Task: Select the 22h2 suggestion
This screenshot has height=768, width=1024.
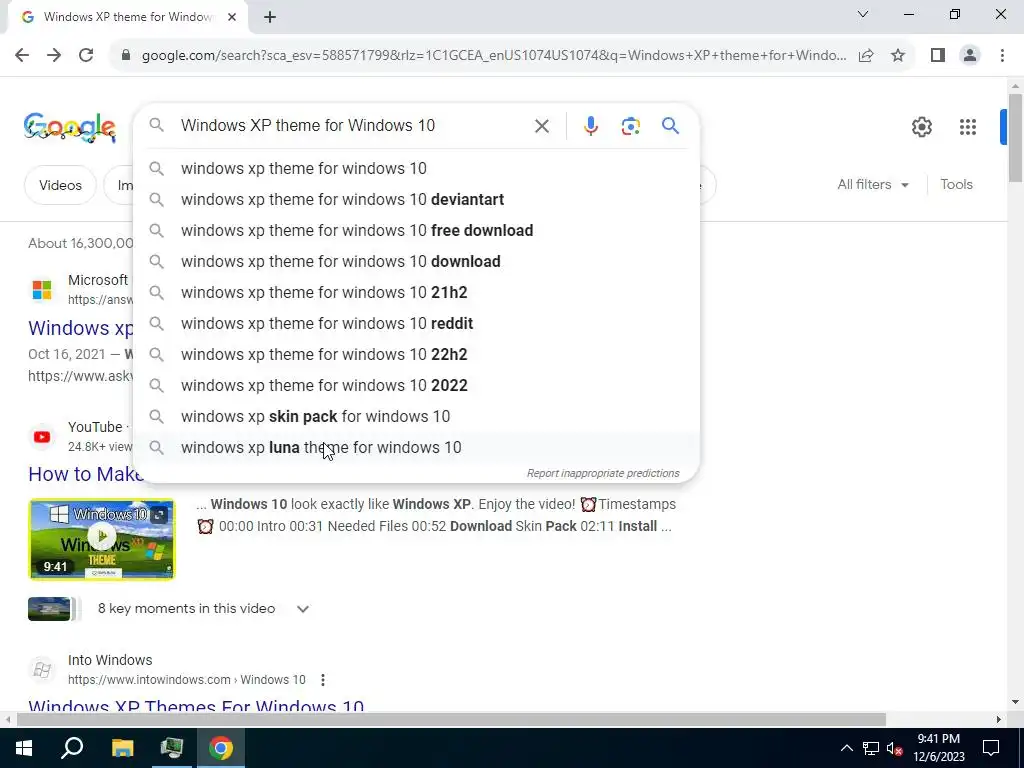Action: pos(416,355)
